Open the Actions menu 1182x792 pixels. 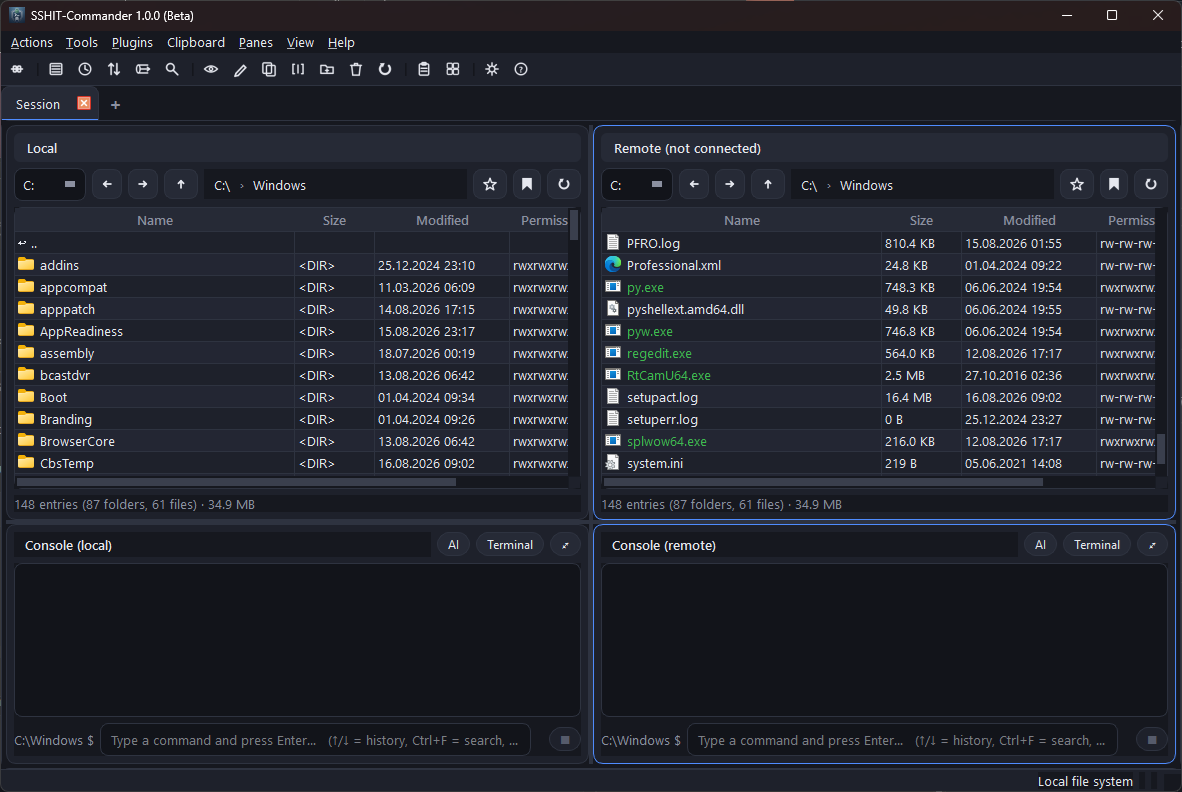pyautogui.click(x=32, y=43)
